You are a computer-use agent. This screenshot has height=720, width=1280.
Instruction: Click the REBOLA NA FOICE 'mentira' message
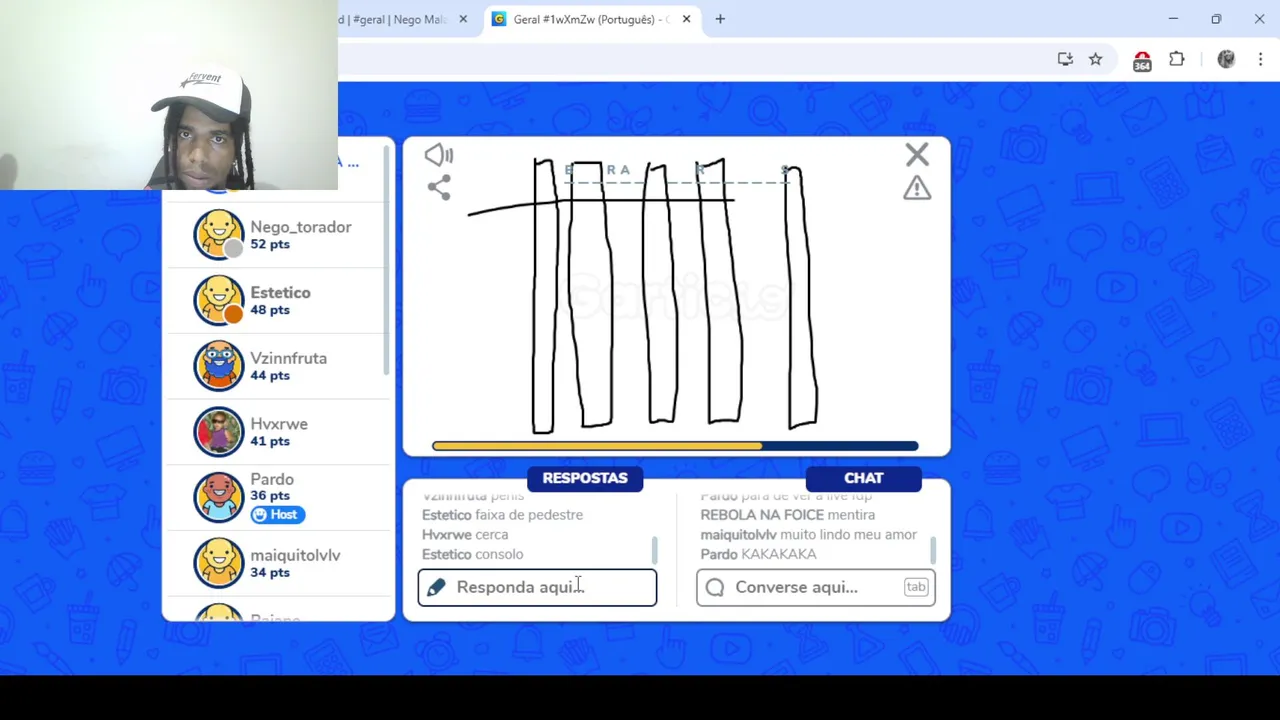click(x=851, y=515)
